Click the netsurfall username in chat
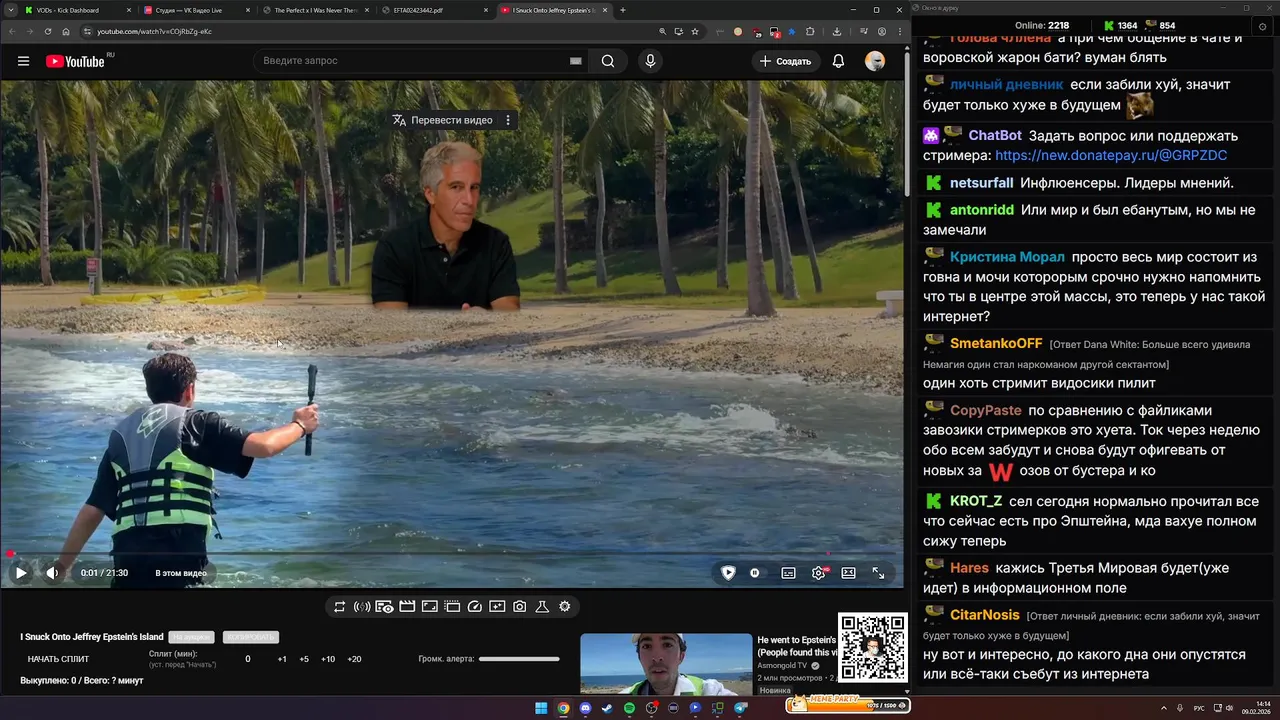Image resolution: width=1280 pixels, height=720 pixels. point(981,183)
